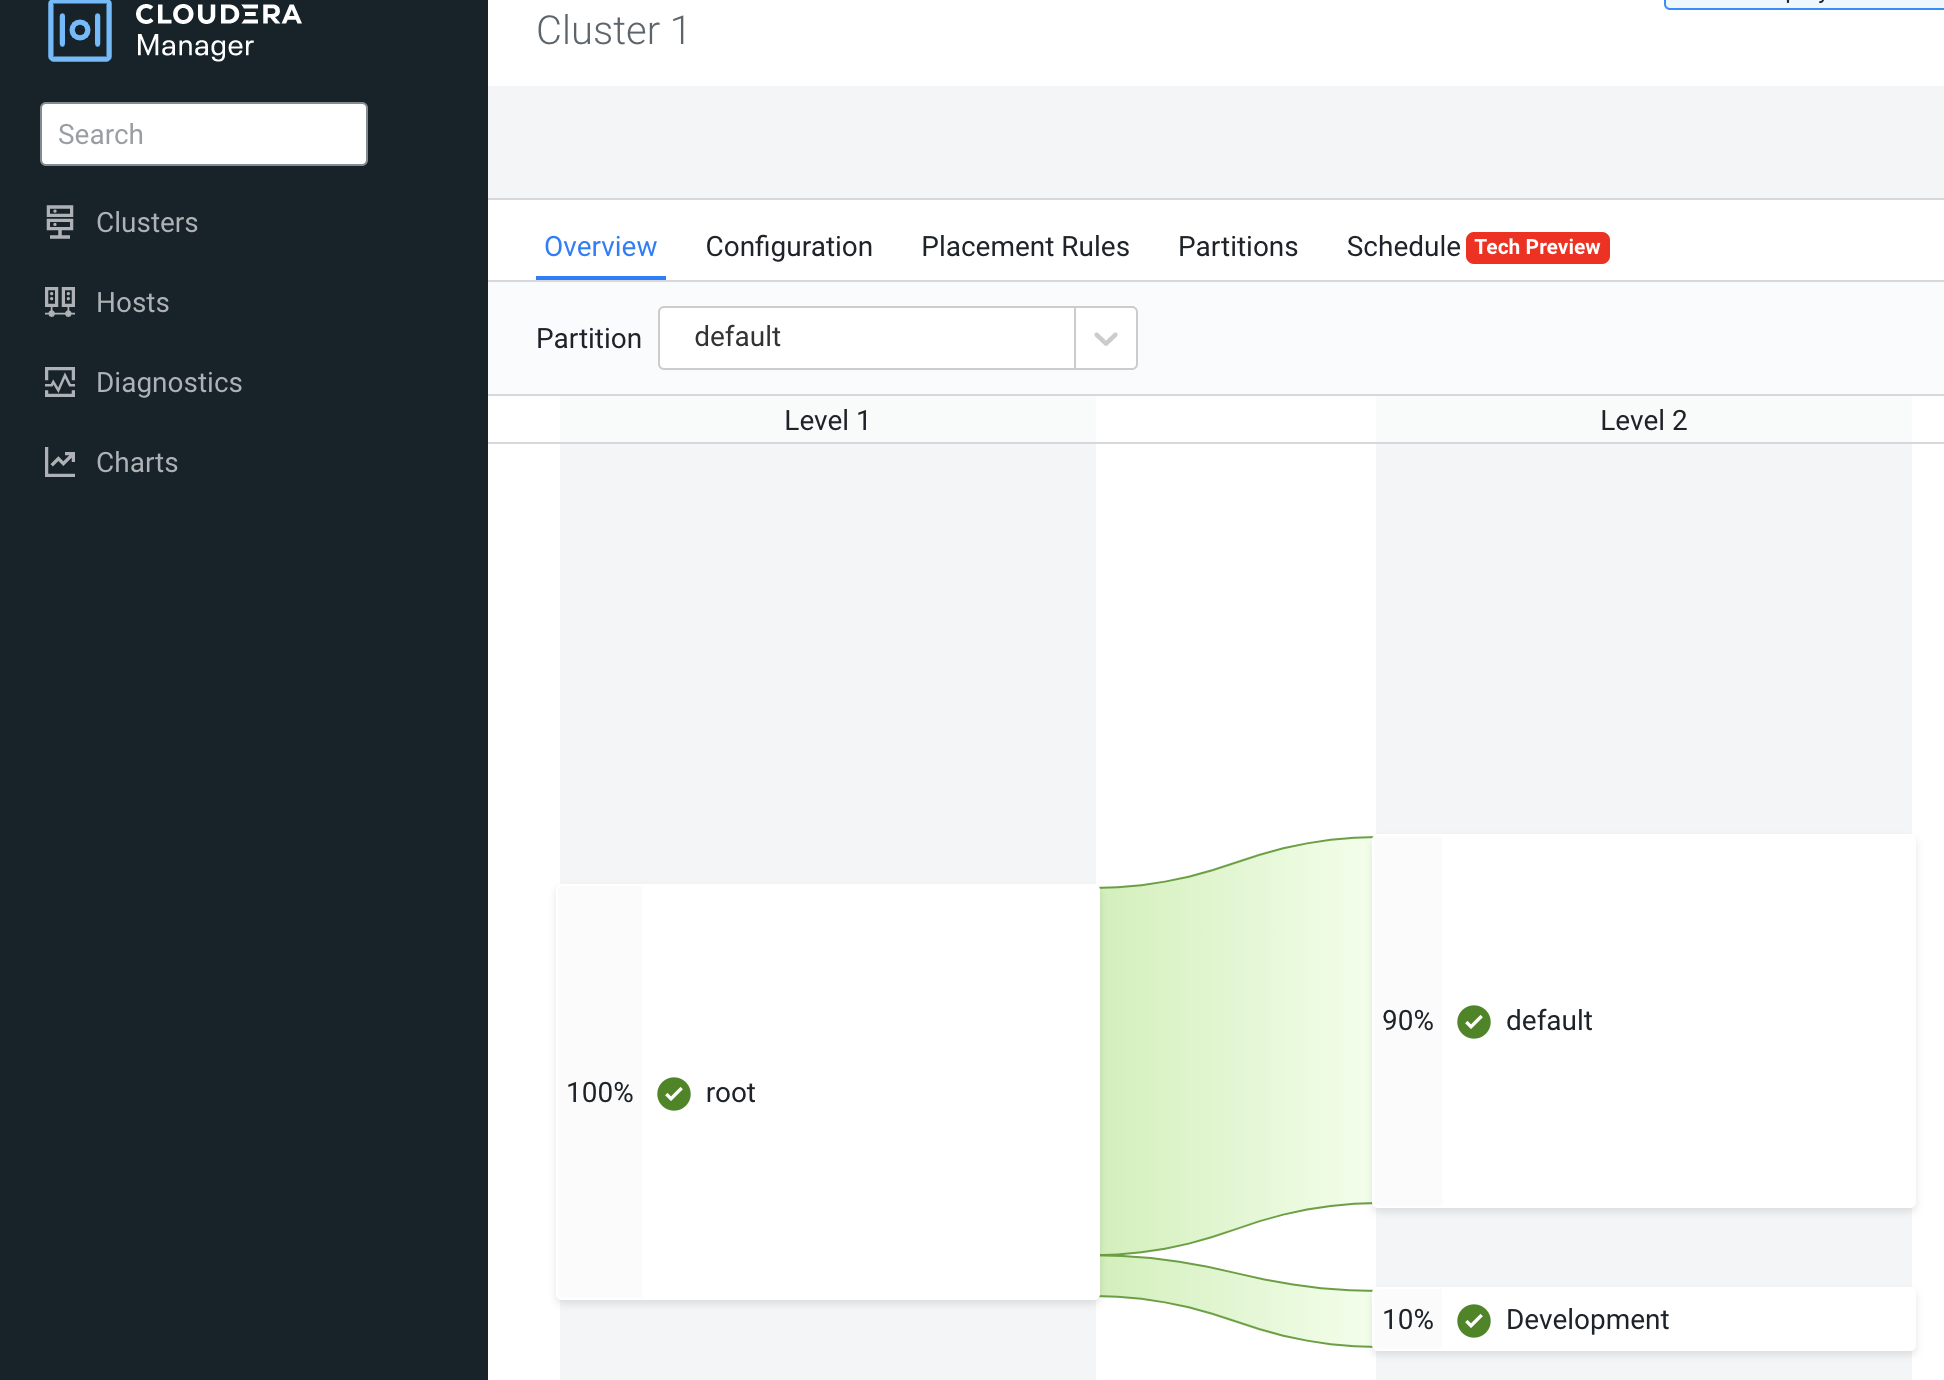Click the Clusters label in the sidebar
The width and height of the screenshot is (1944, 1380).
(146, 222)
